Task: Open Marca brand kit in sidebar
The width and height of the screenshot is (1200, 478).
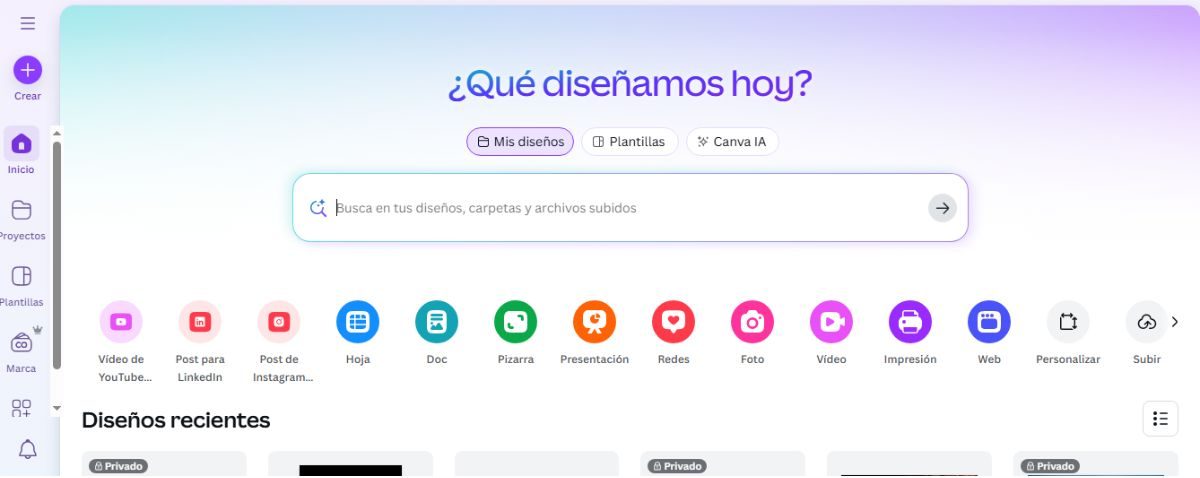Action: tap(21, 343)
